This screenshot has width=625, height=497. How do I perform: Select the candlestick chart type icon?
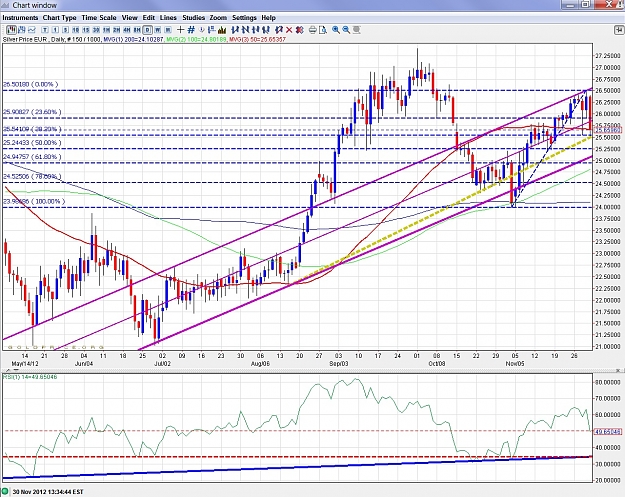click(x=11, y=30)
